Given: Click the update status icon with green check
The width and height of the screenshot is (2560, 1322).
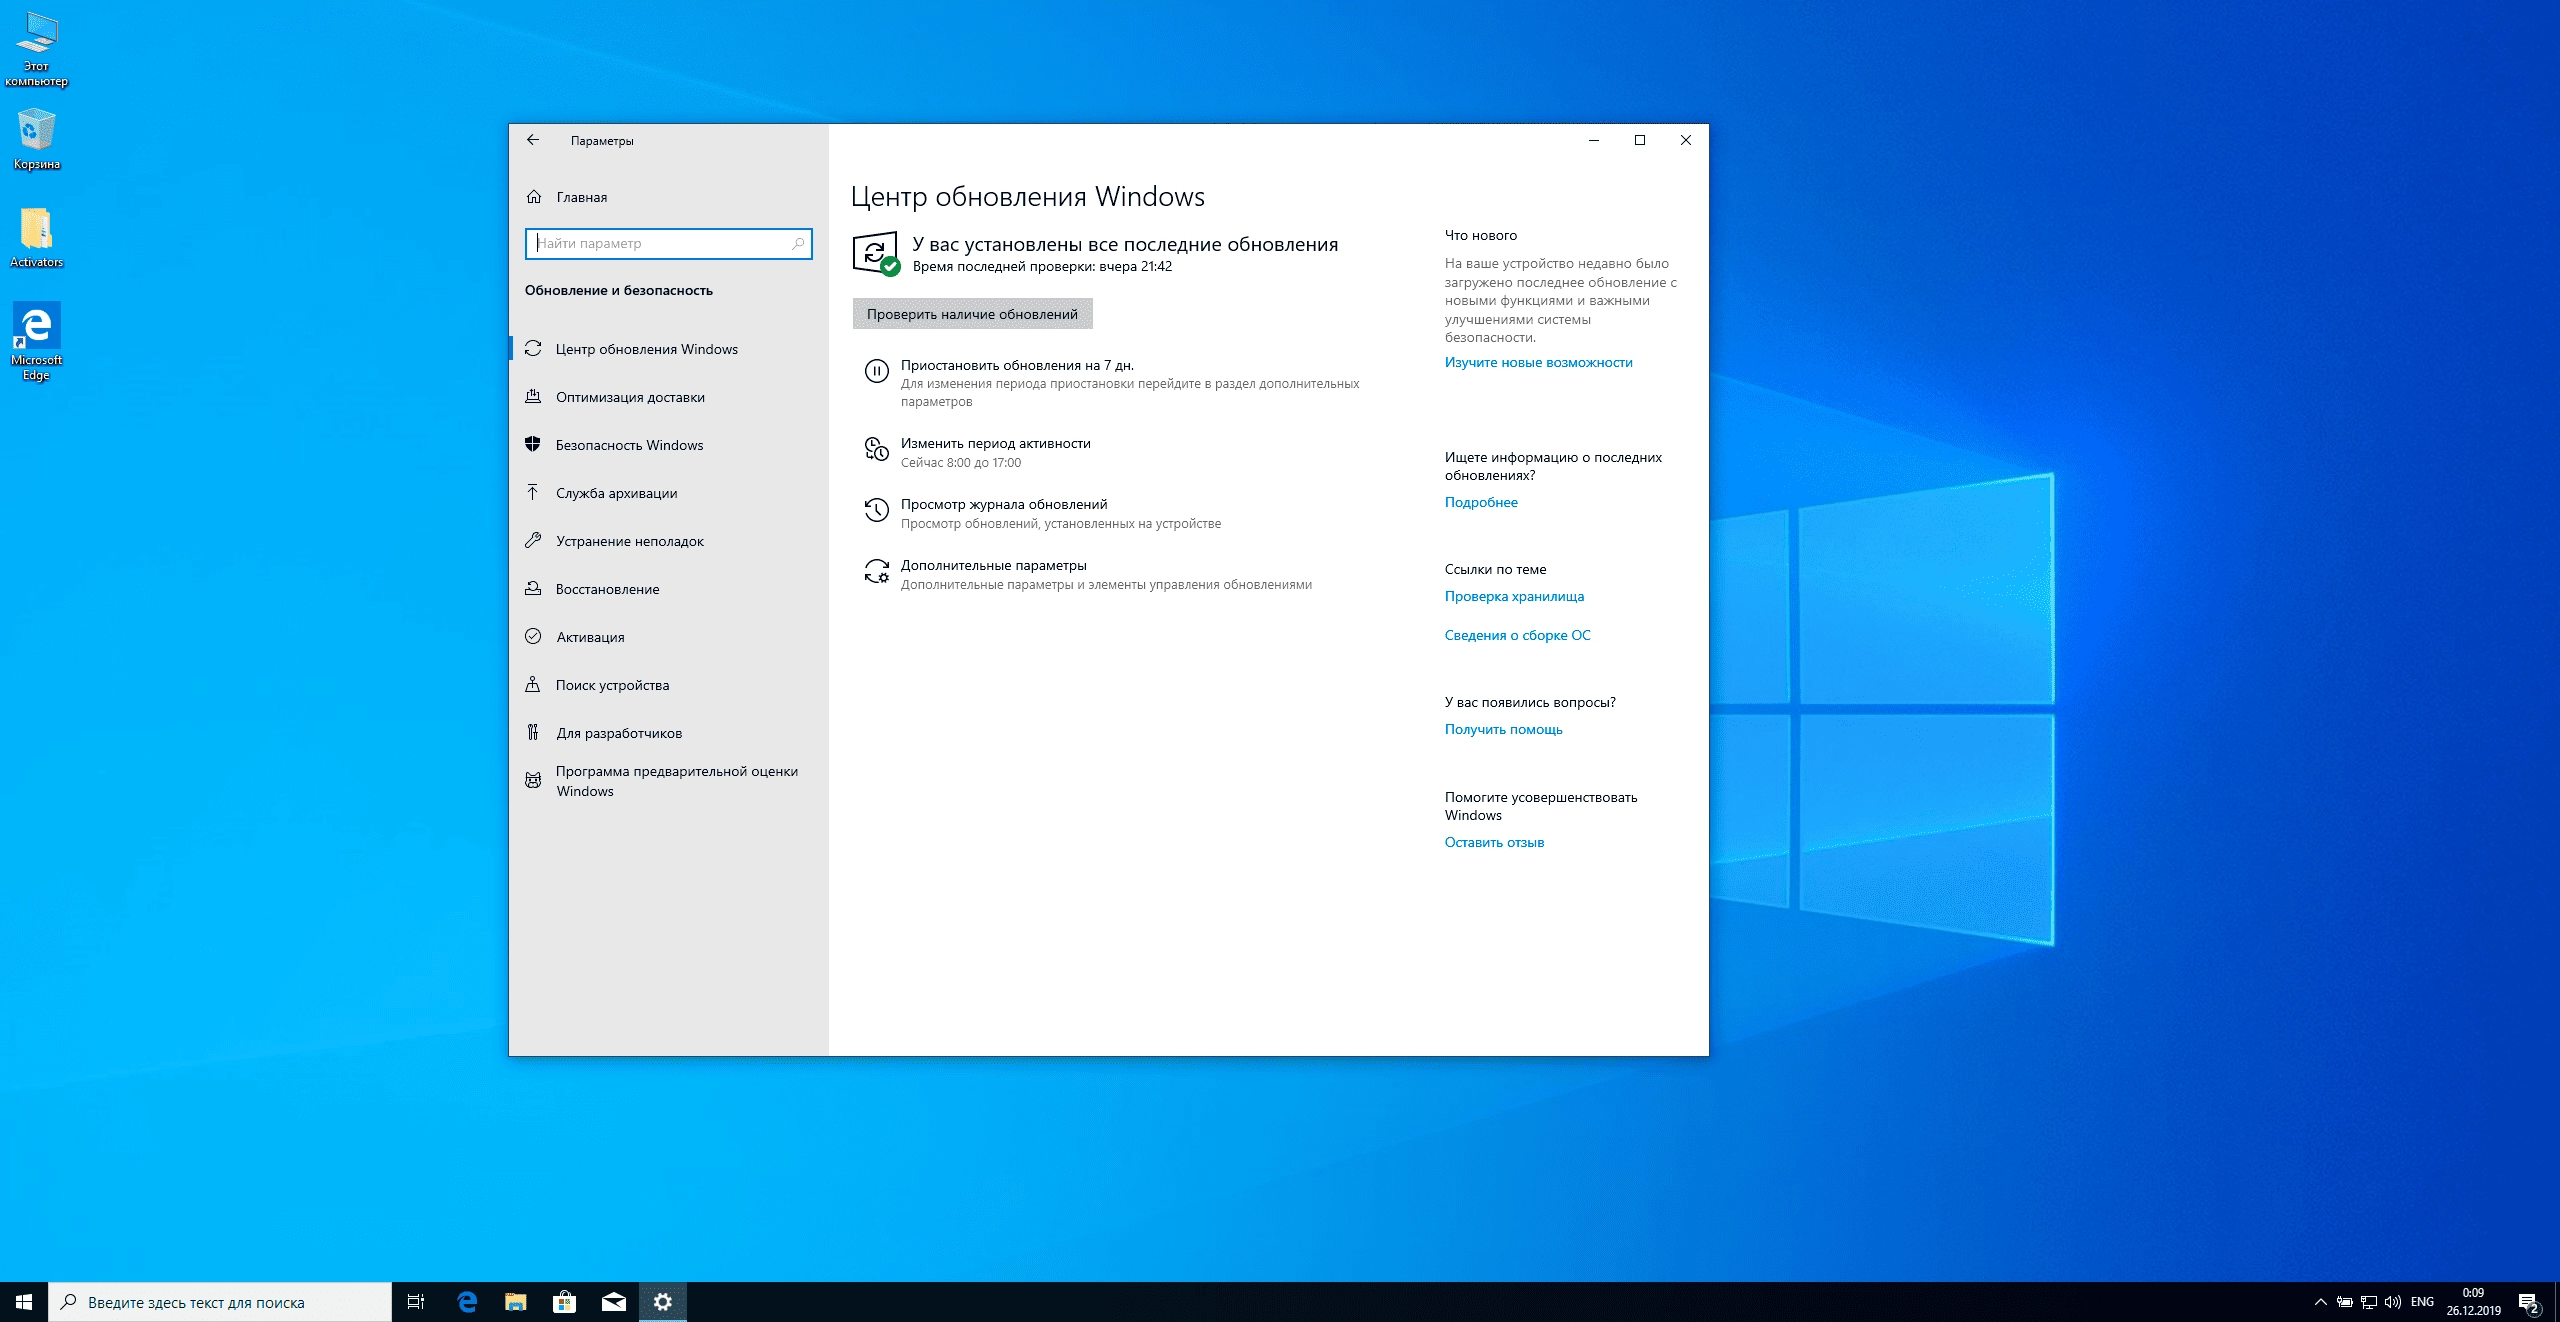Looking at the screenshot, I should tap(876, 253).
